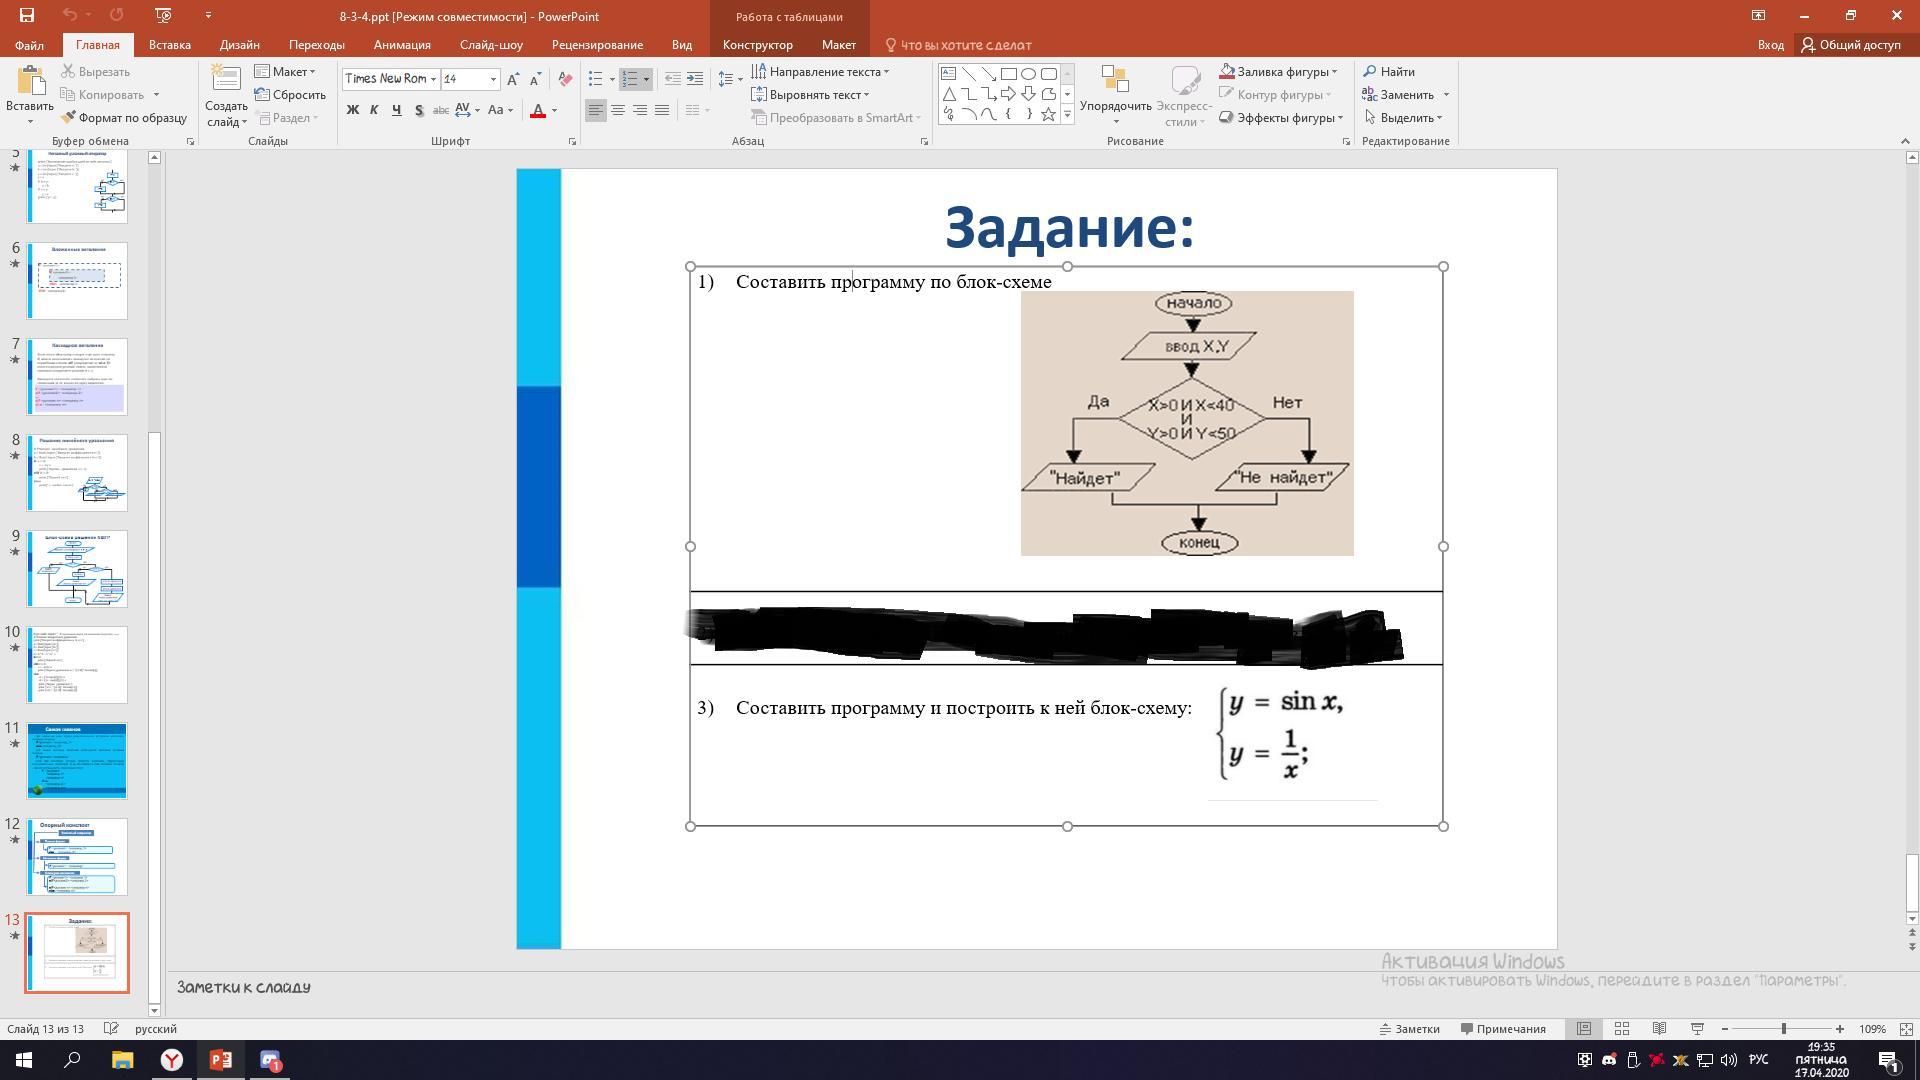Click the Format Painter (Формат по образцу)

pos(123,118)
